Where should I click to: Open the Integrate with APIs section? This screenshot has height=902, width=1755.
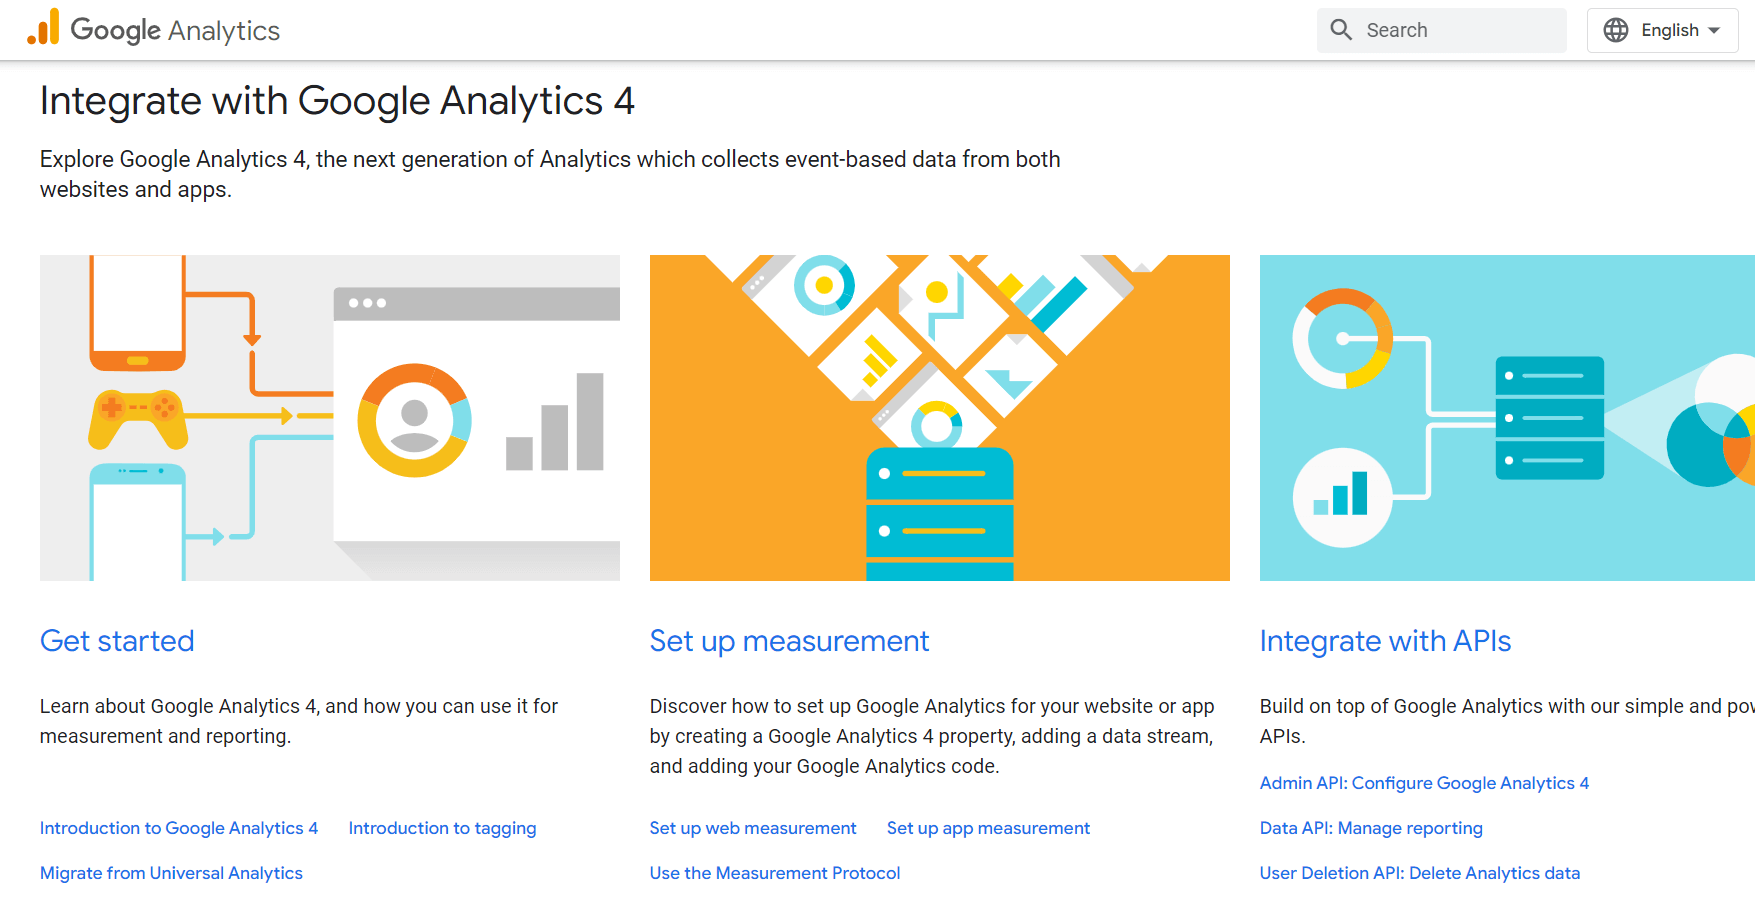[1385, 641]
